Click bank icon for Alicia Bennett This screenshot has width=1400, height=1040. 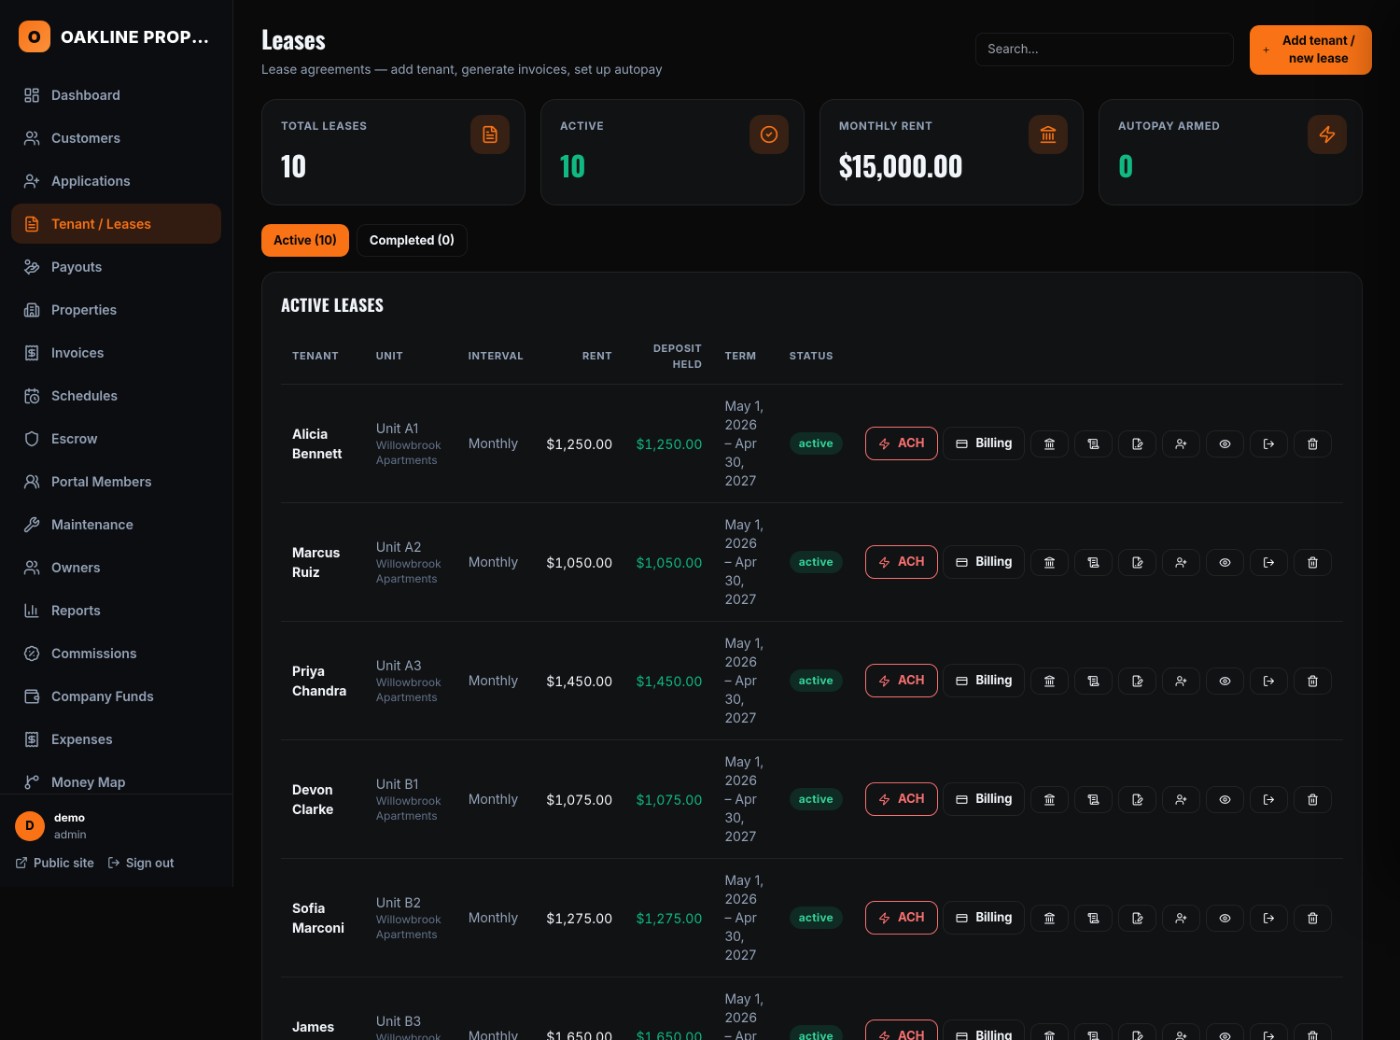[1049, 444]
